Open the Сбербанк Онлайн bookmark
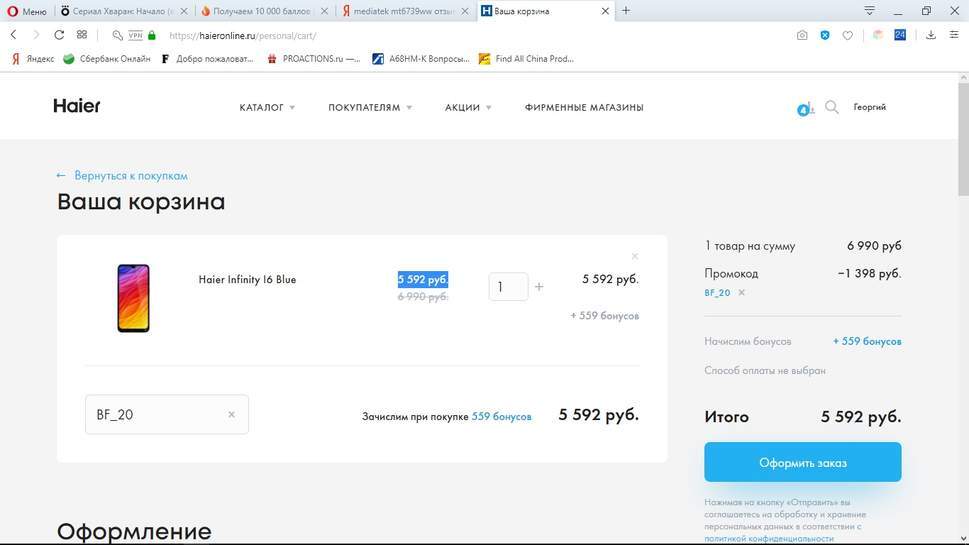 point(107,59)
